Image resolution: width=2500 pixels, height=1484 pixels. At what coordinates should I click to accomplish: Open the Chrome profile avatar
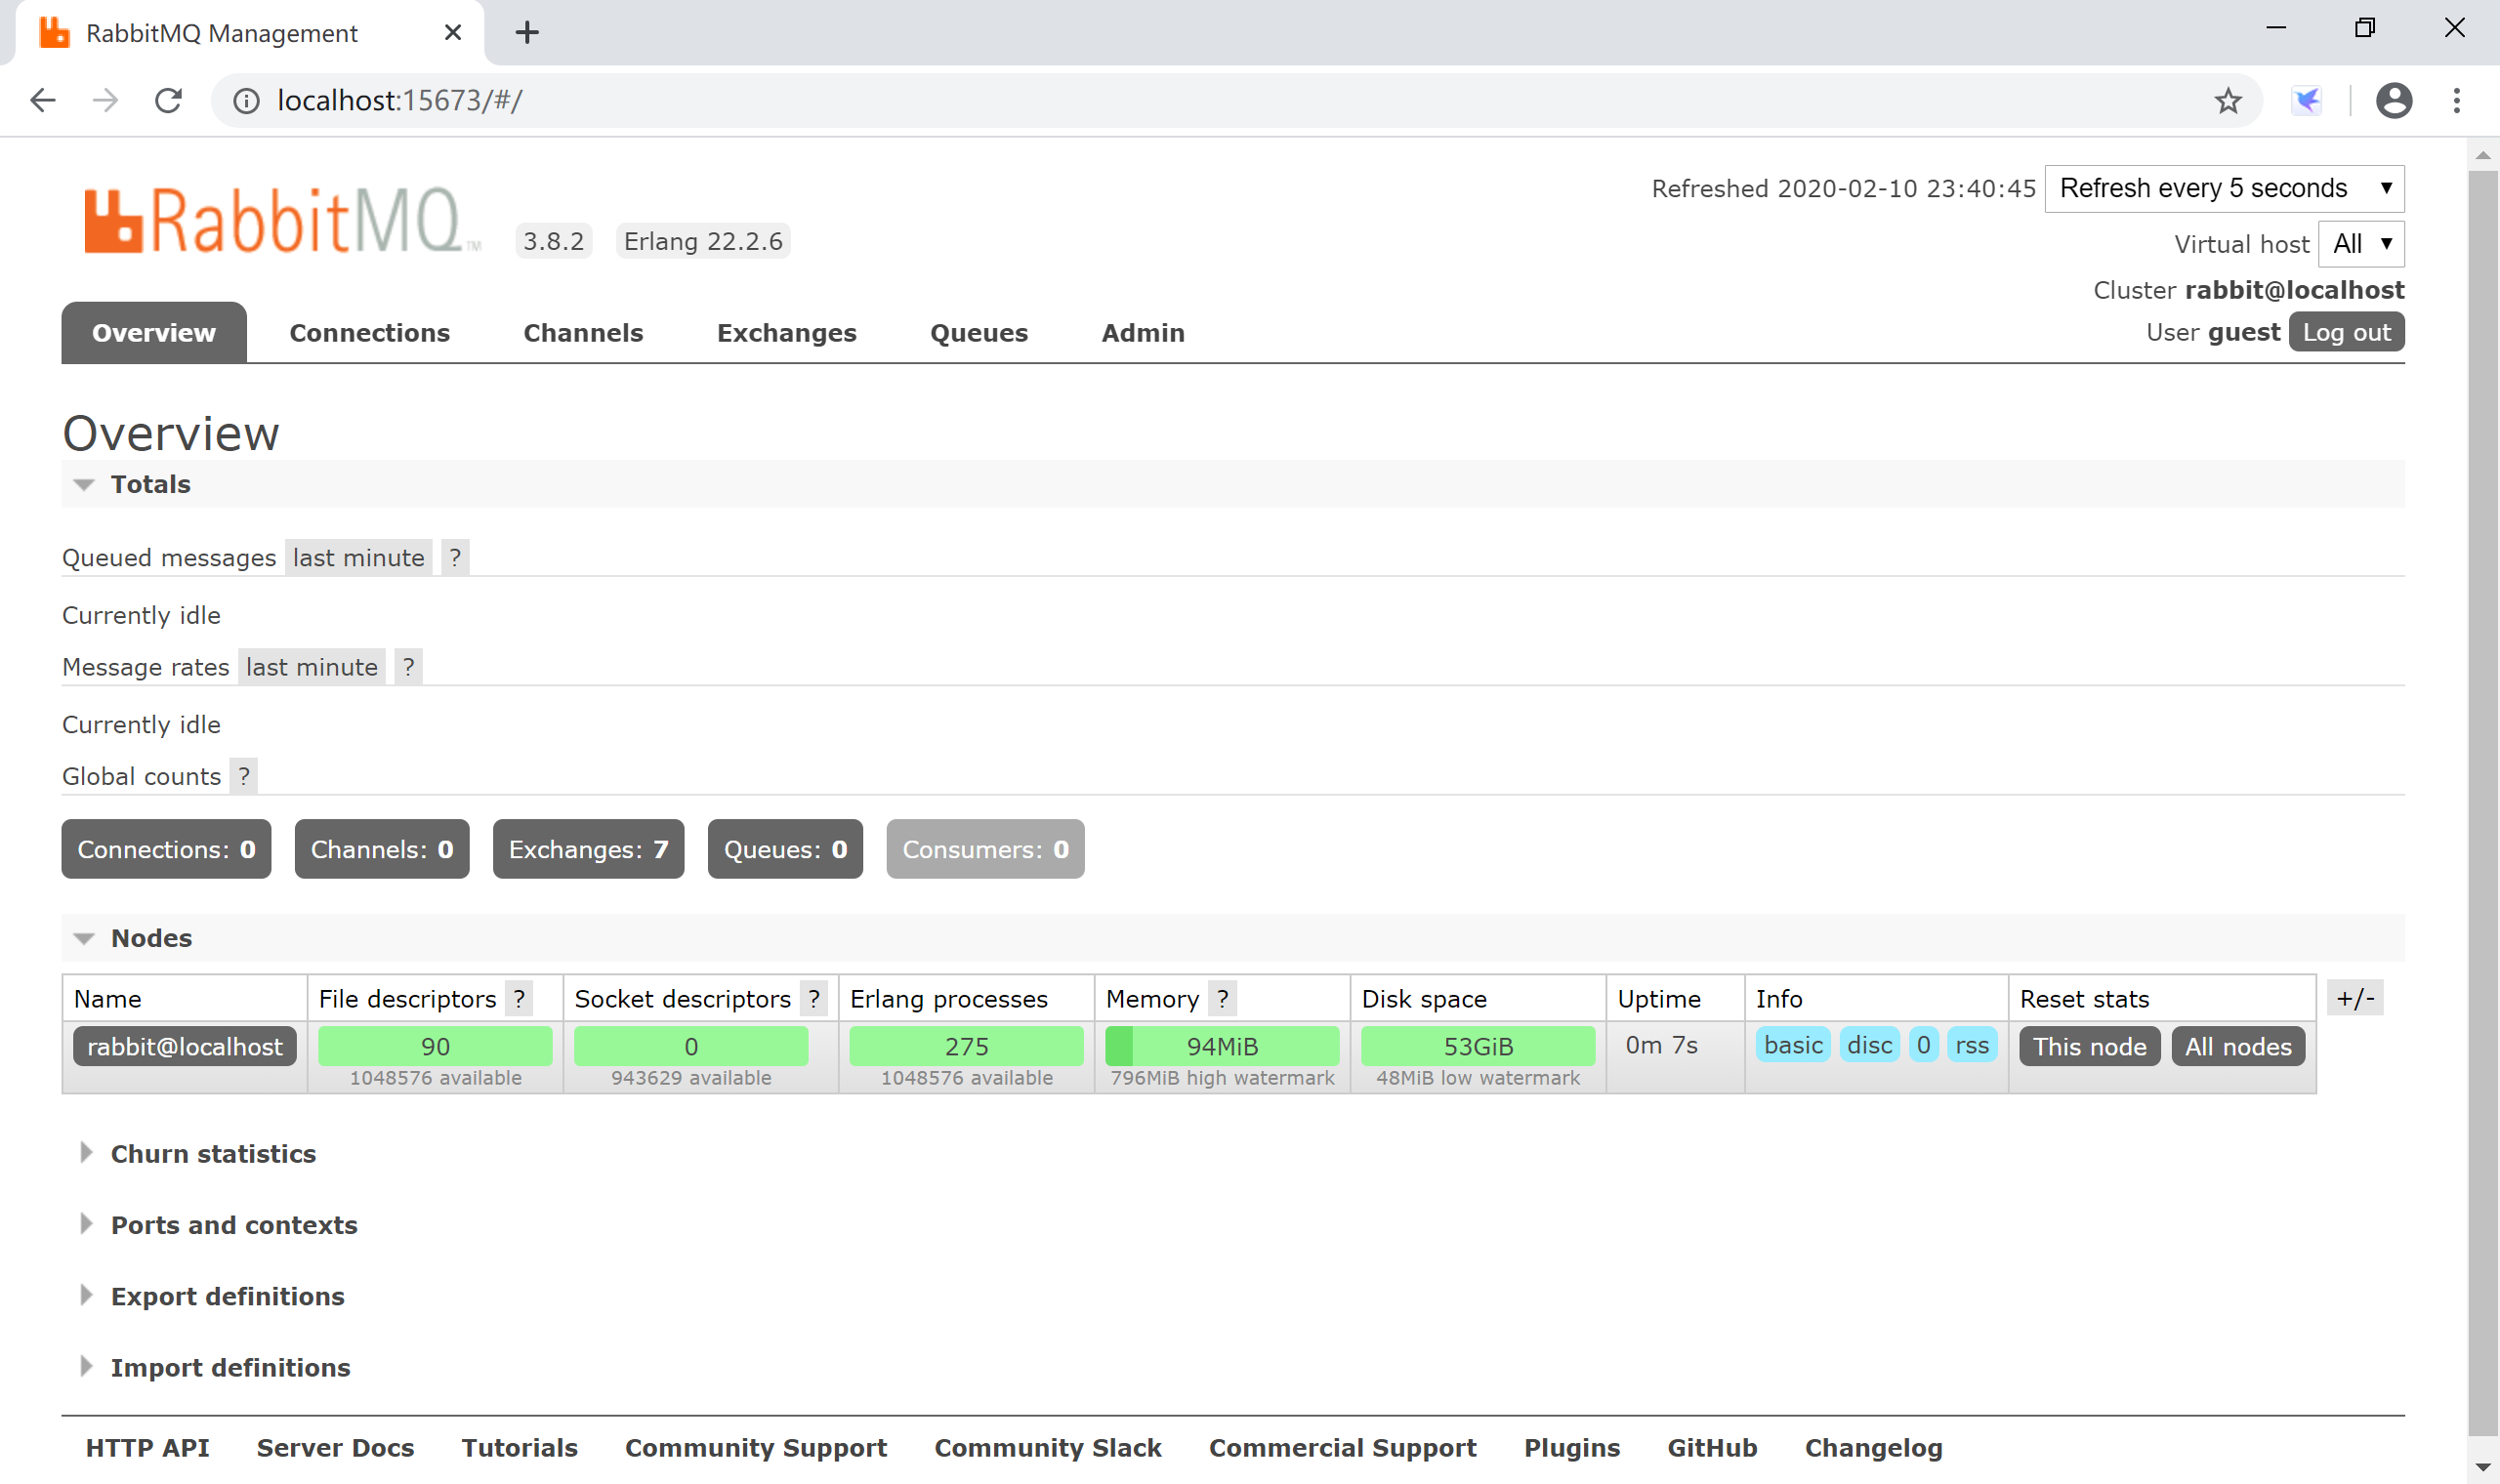tap(2393, 101)
